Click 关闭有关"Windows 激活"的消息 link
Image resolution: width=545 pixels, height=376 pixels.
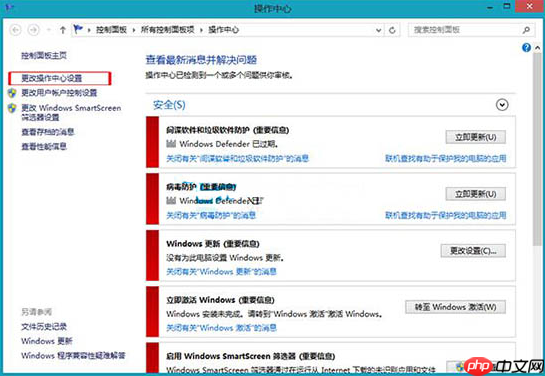tap(221, 328)
